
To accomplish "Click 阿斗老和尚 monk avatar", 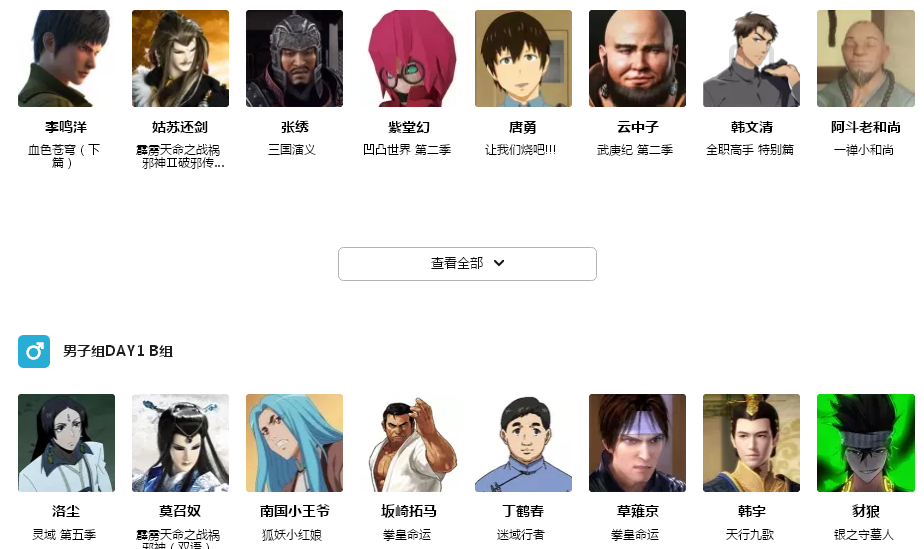I will pyautogui.click(x=866, y=58).
